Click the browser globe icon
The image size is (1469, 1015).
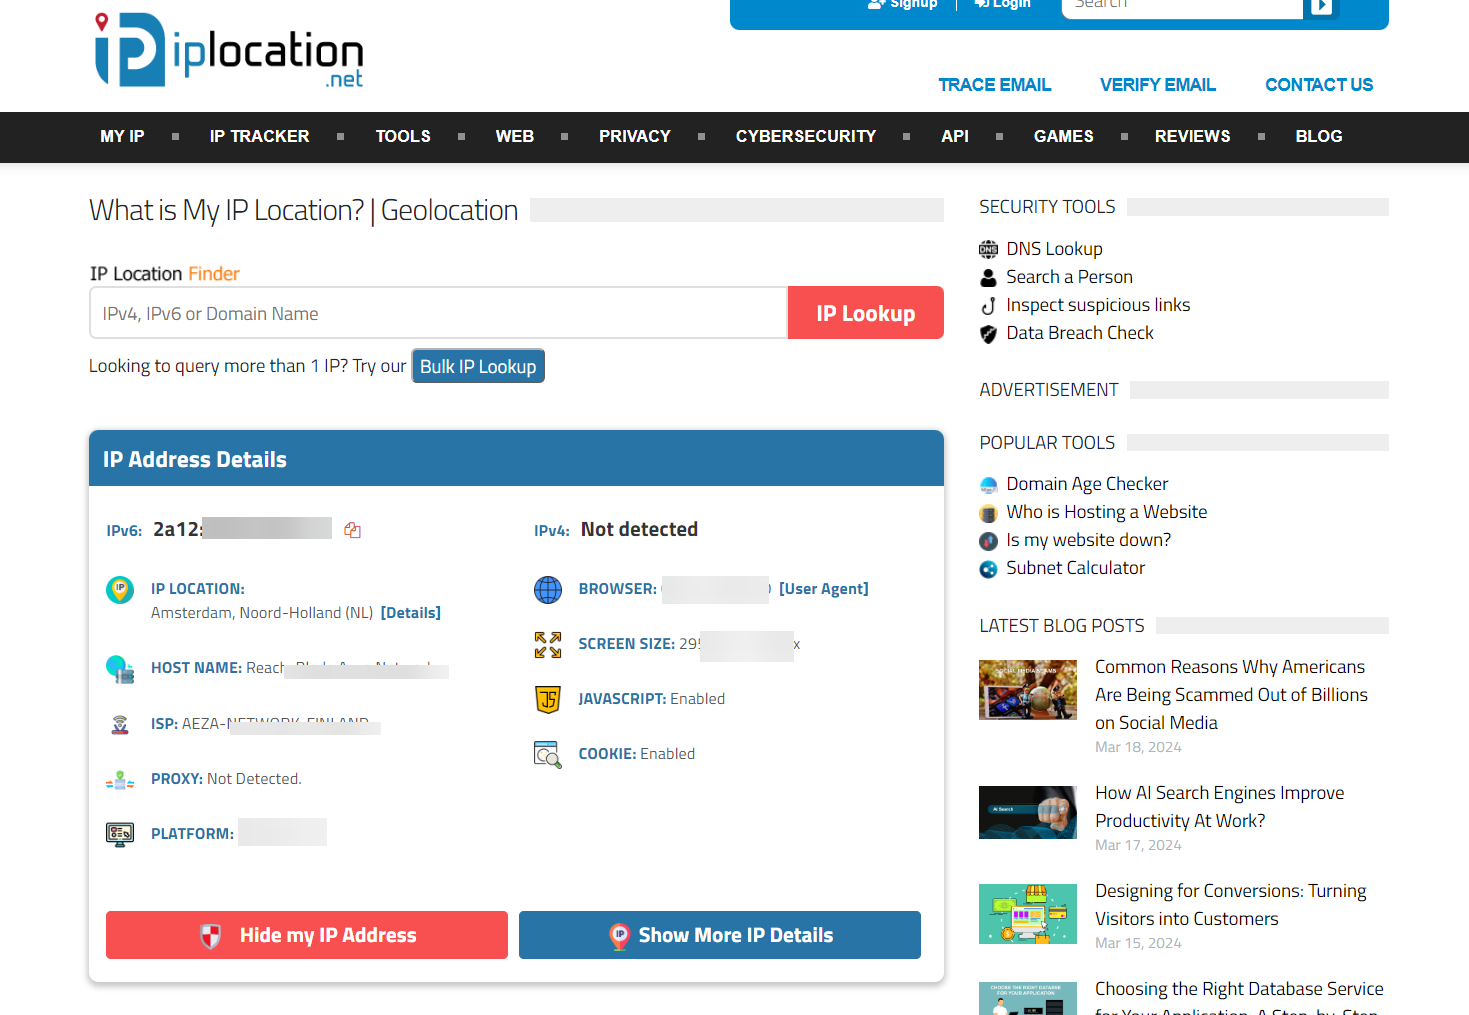coord(548,590)
